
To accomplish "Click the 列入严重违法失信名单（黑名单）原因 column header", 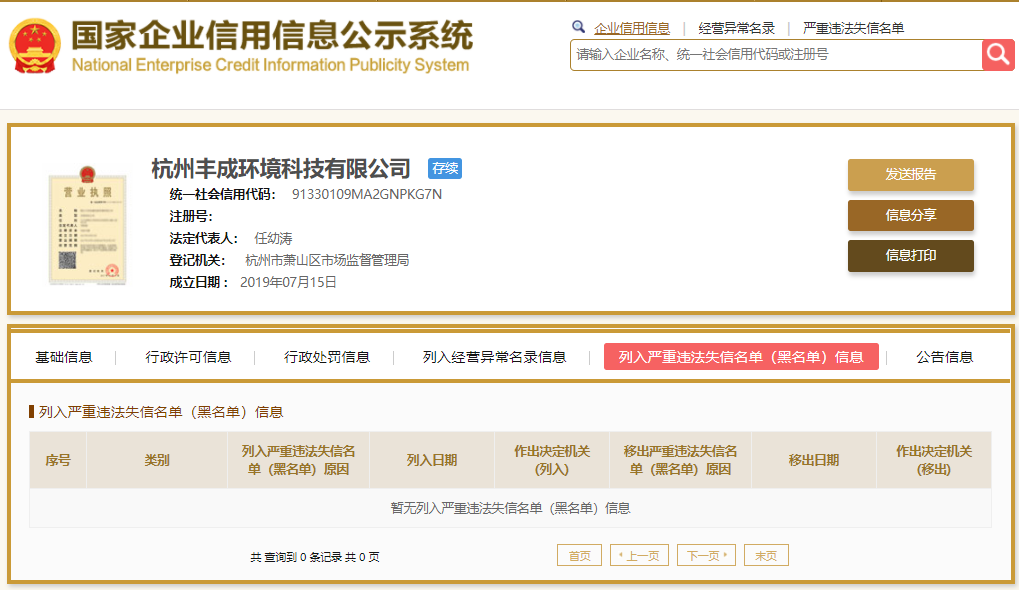I will click(x=298, y=460).
